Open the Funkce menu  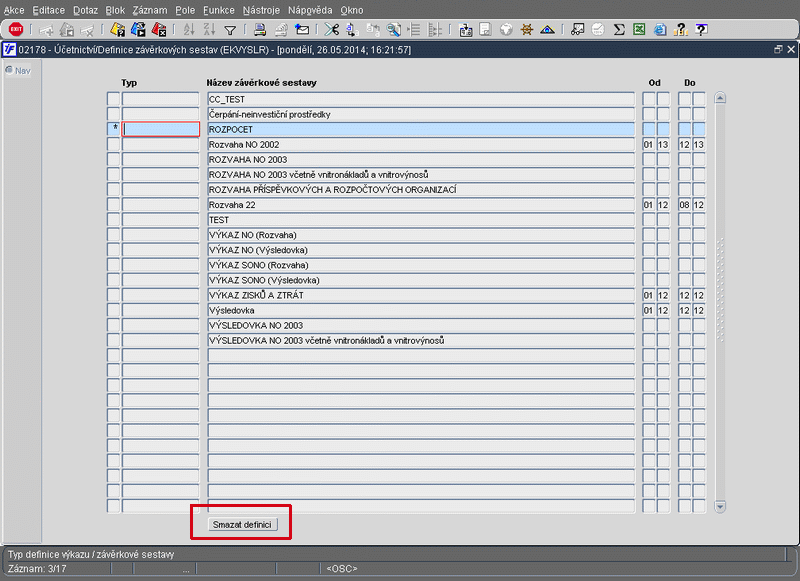coord(219,10)
